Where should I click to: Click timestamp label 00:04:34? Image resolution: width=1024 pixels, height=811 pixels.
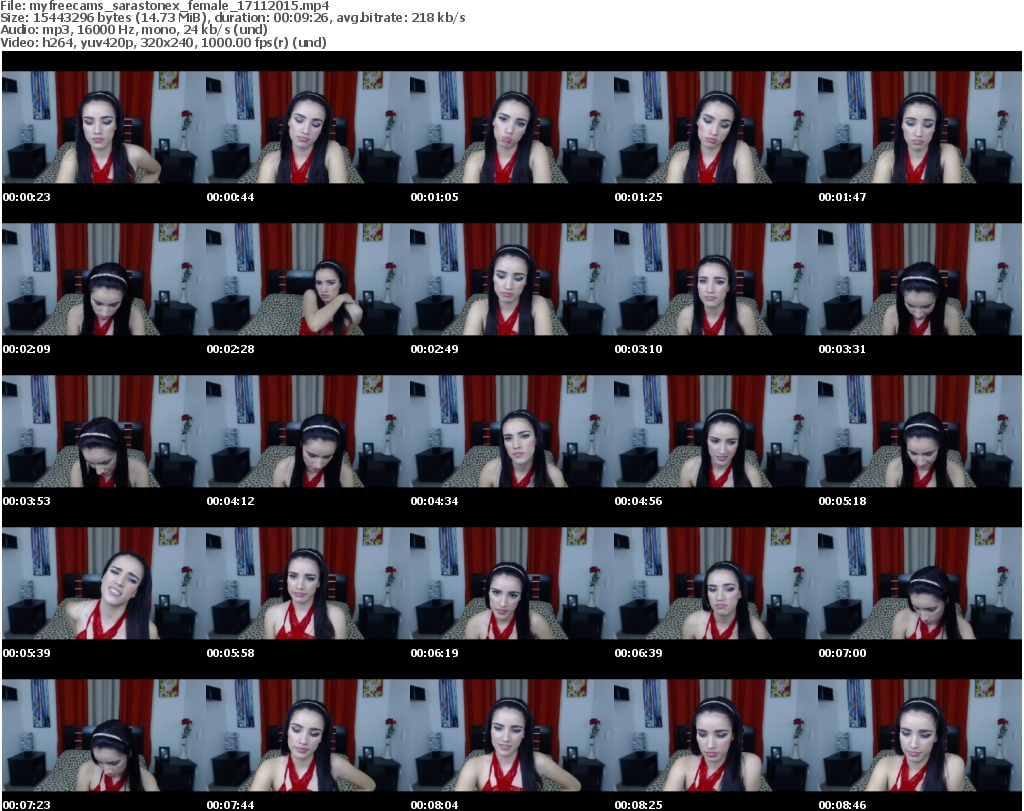coord(434,501)
